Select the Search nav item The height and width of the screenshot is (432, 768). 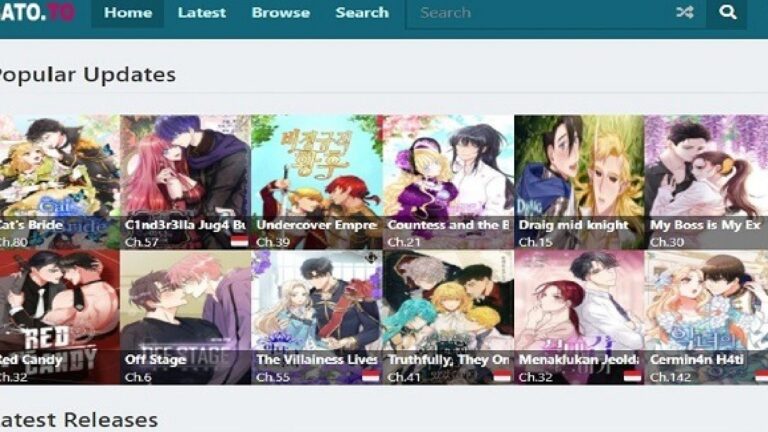coord(362,13)
